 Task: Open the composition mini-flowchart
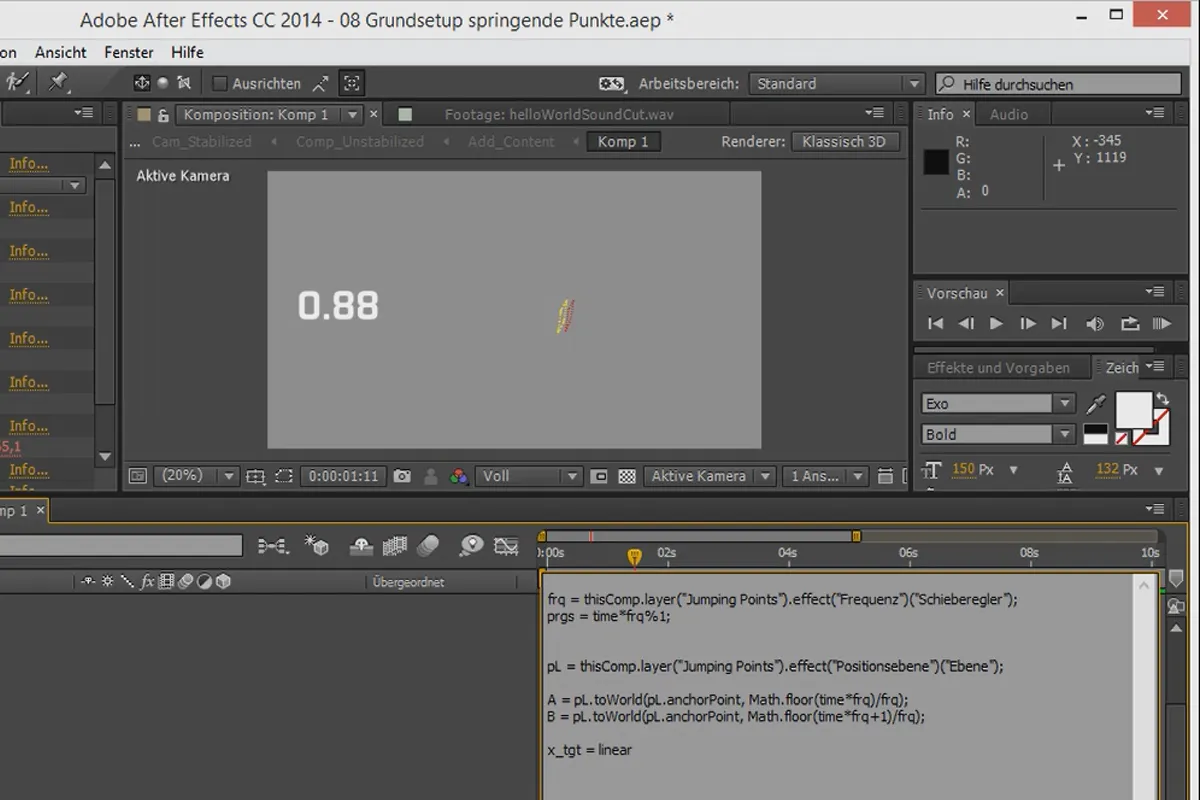(x=272, y=545)
